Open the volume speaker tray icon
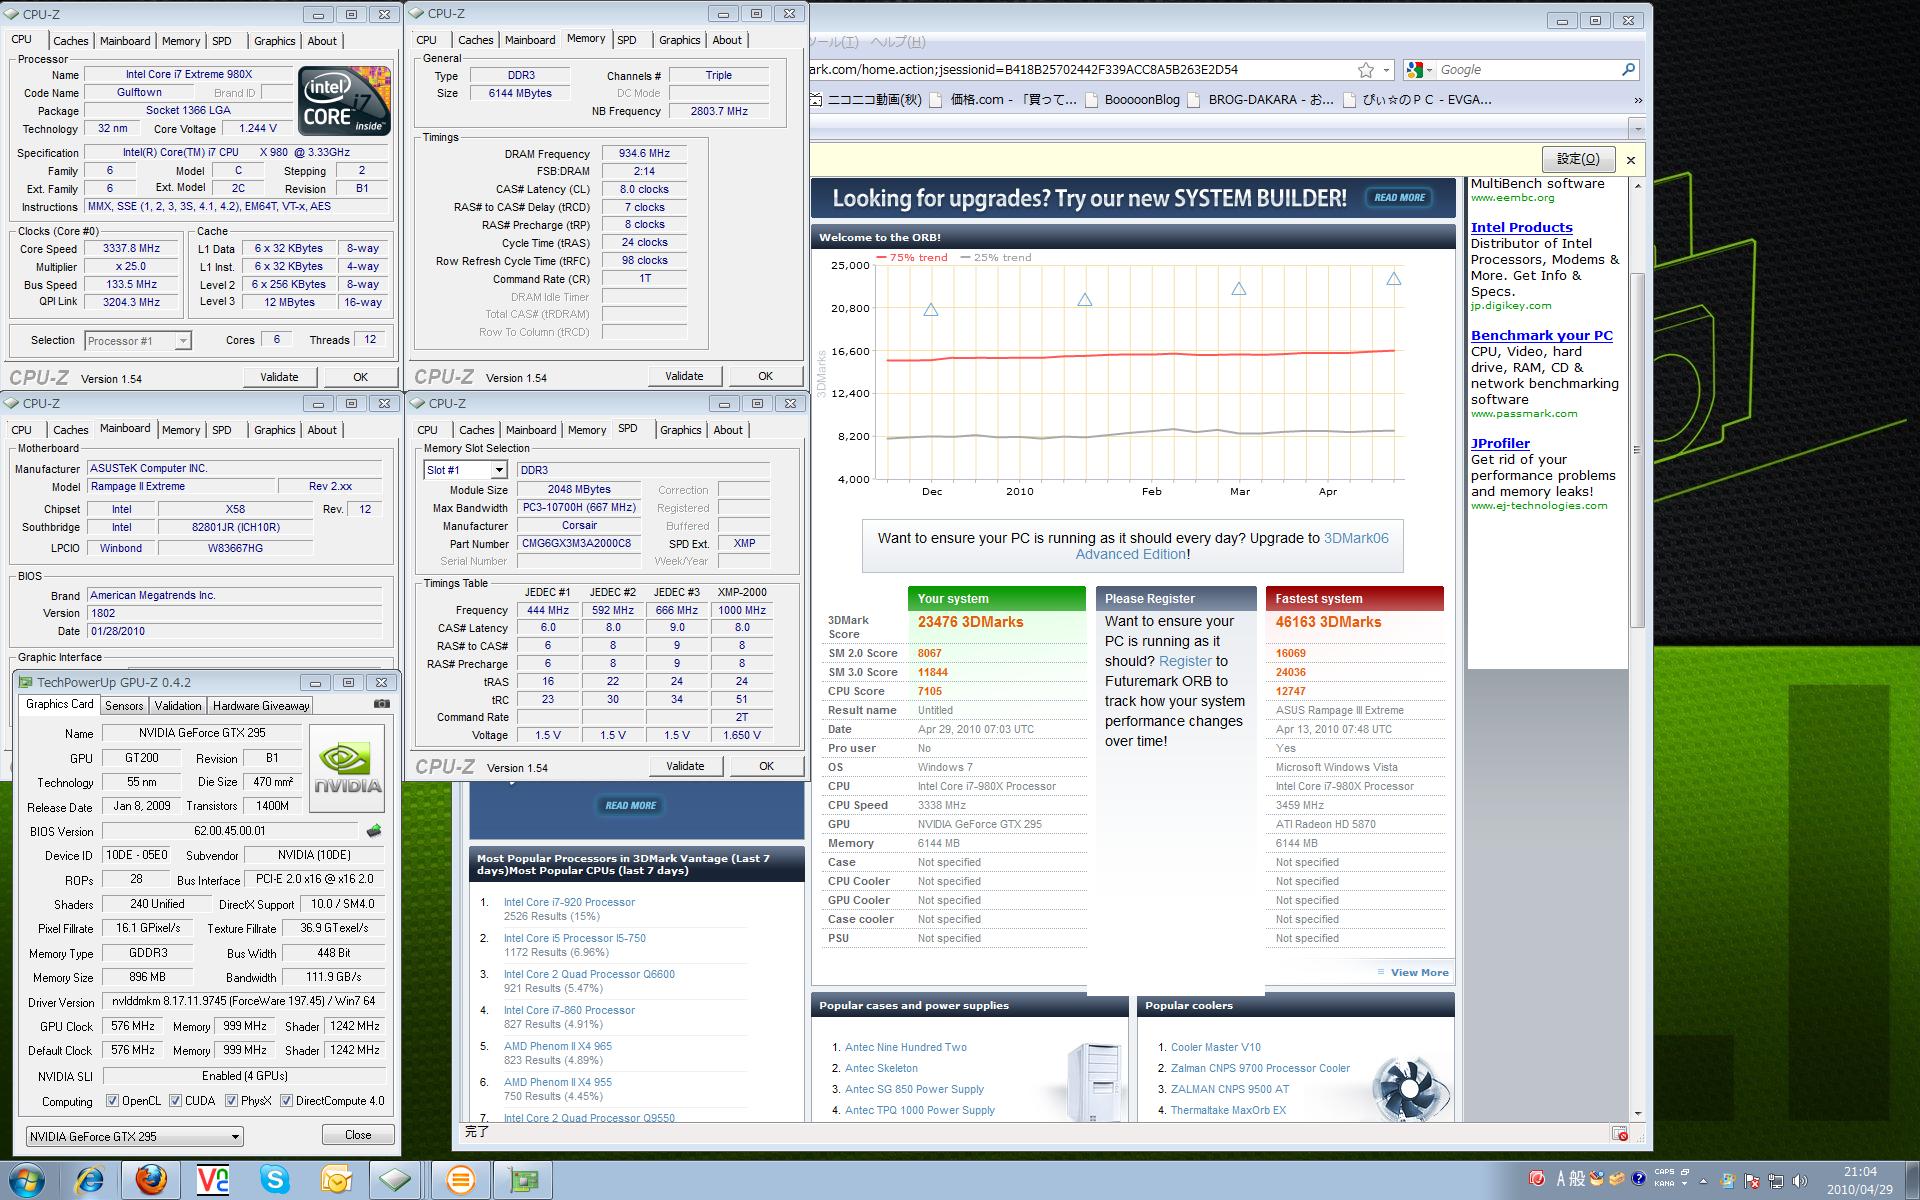 [x=1800, y=1180]
